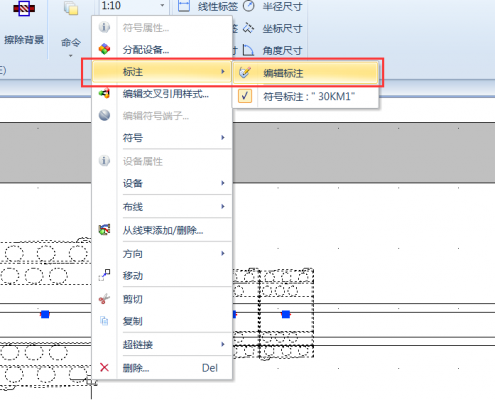
Task: Select 复制 in the context menu
Action: [174, 321]
